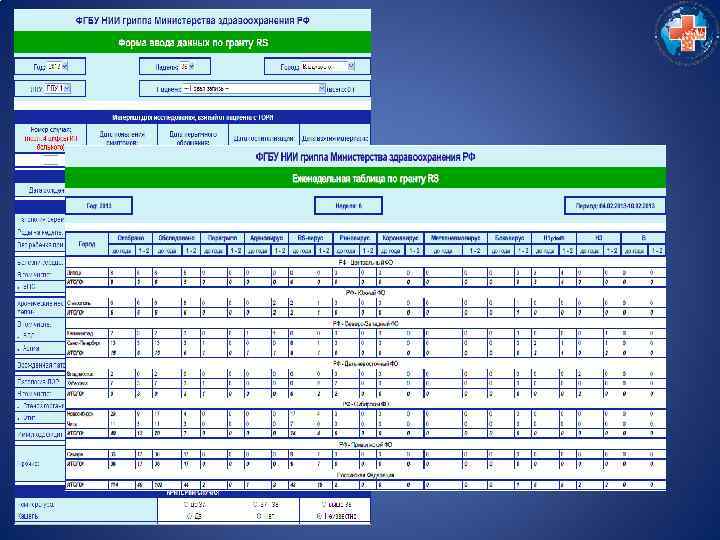Click the 'Дата госпитализации' column header
This screenshot has width=720, height=540.
[264, 138]
